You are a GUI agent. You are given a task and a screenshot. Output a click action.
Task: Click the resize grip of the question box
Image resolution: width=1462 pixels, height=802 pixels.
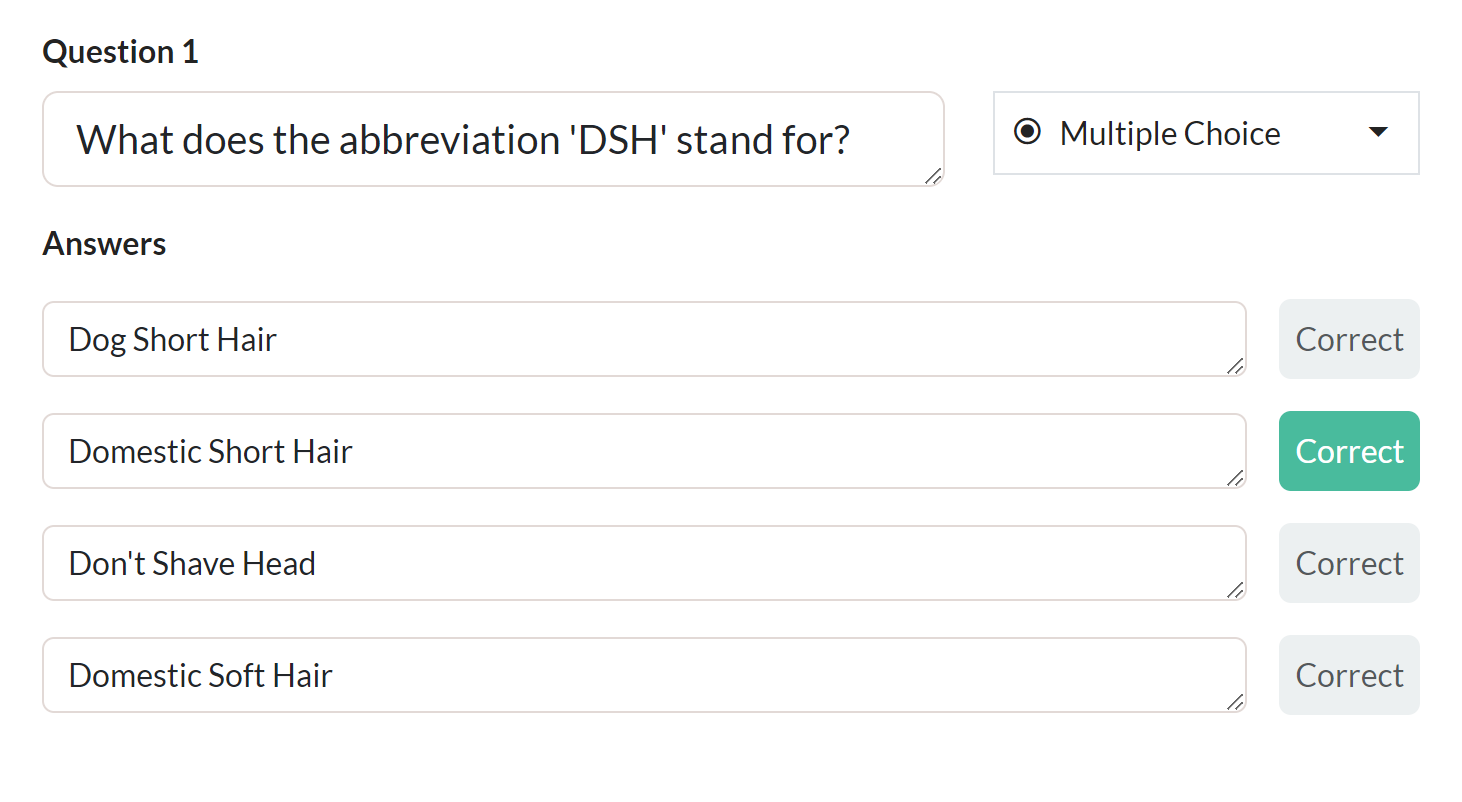click(x=935, y=178)
